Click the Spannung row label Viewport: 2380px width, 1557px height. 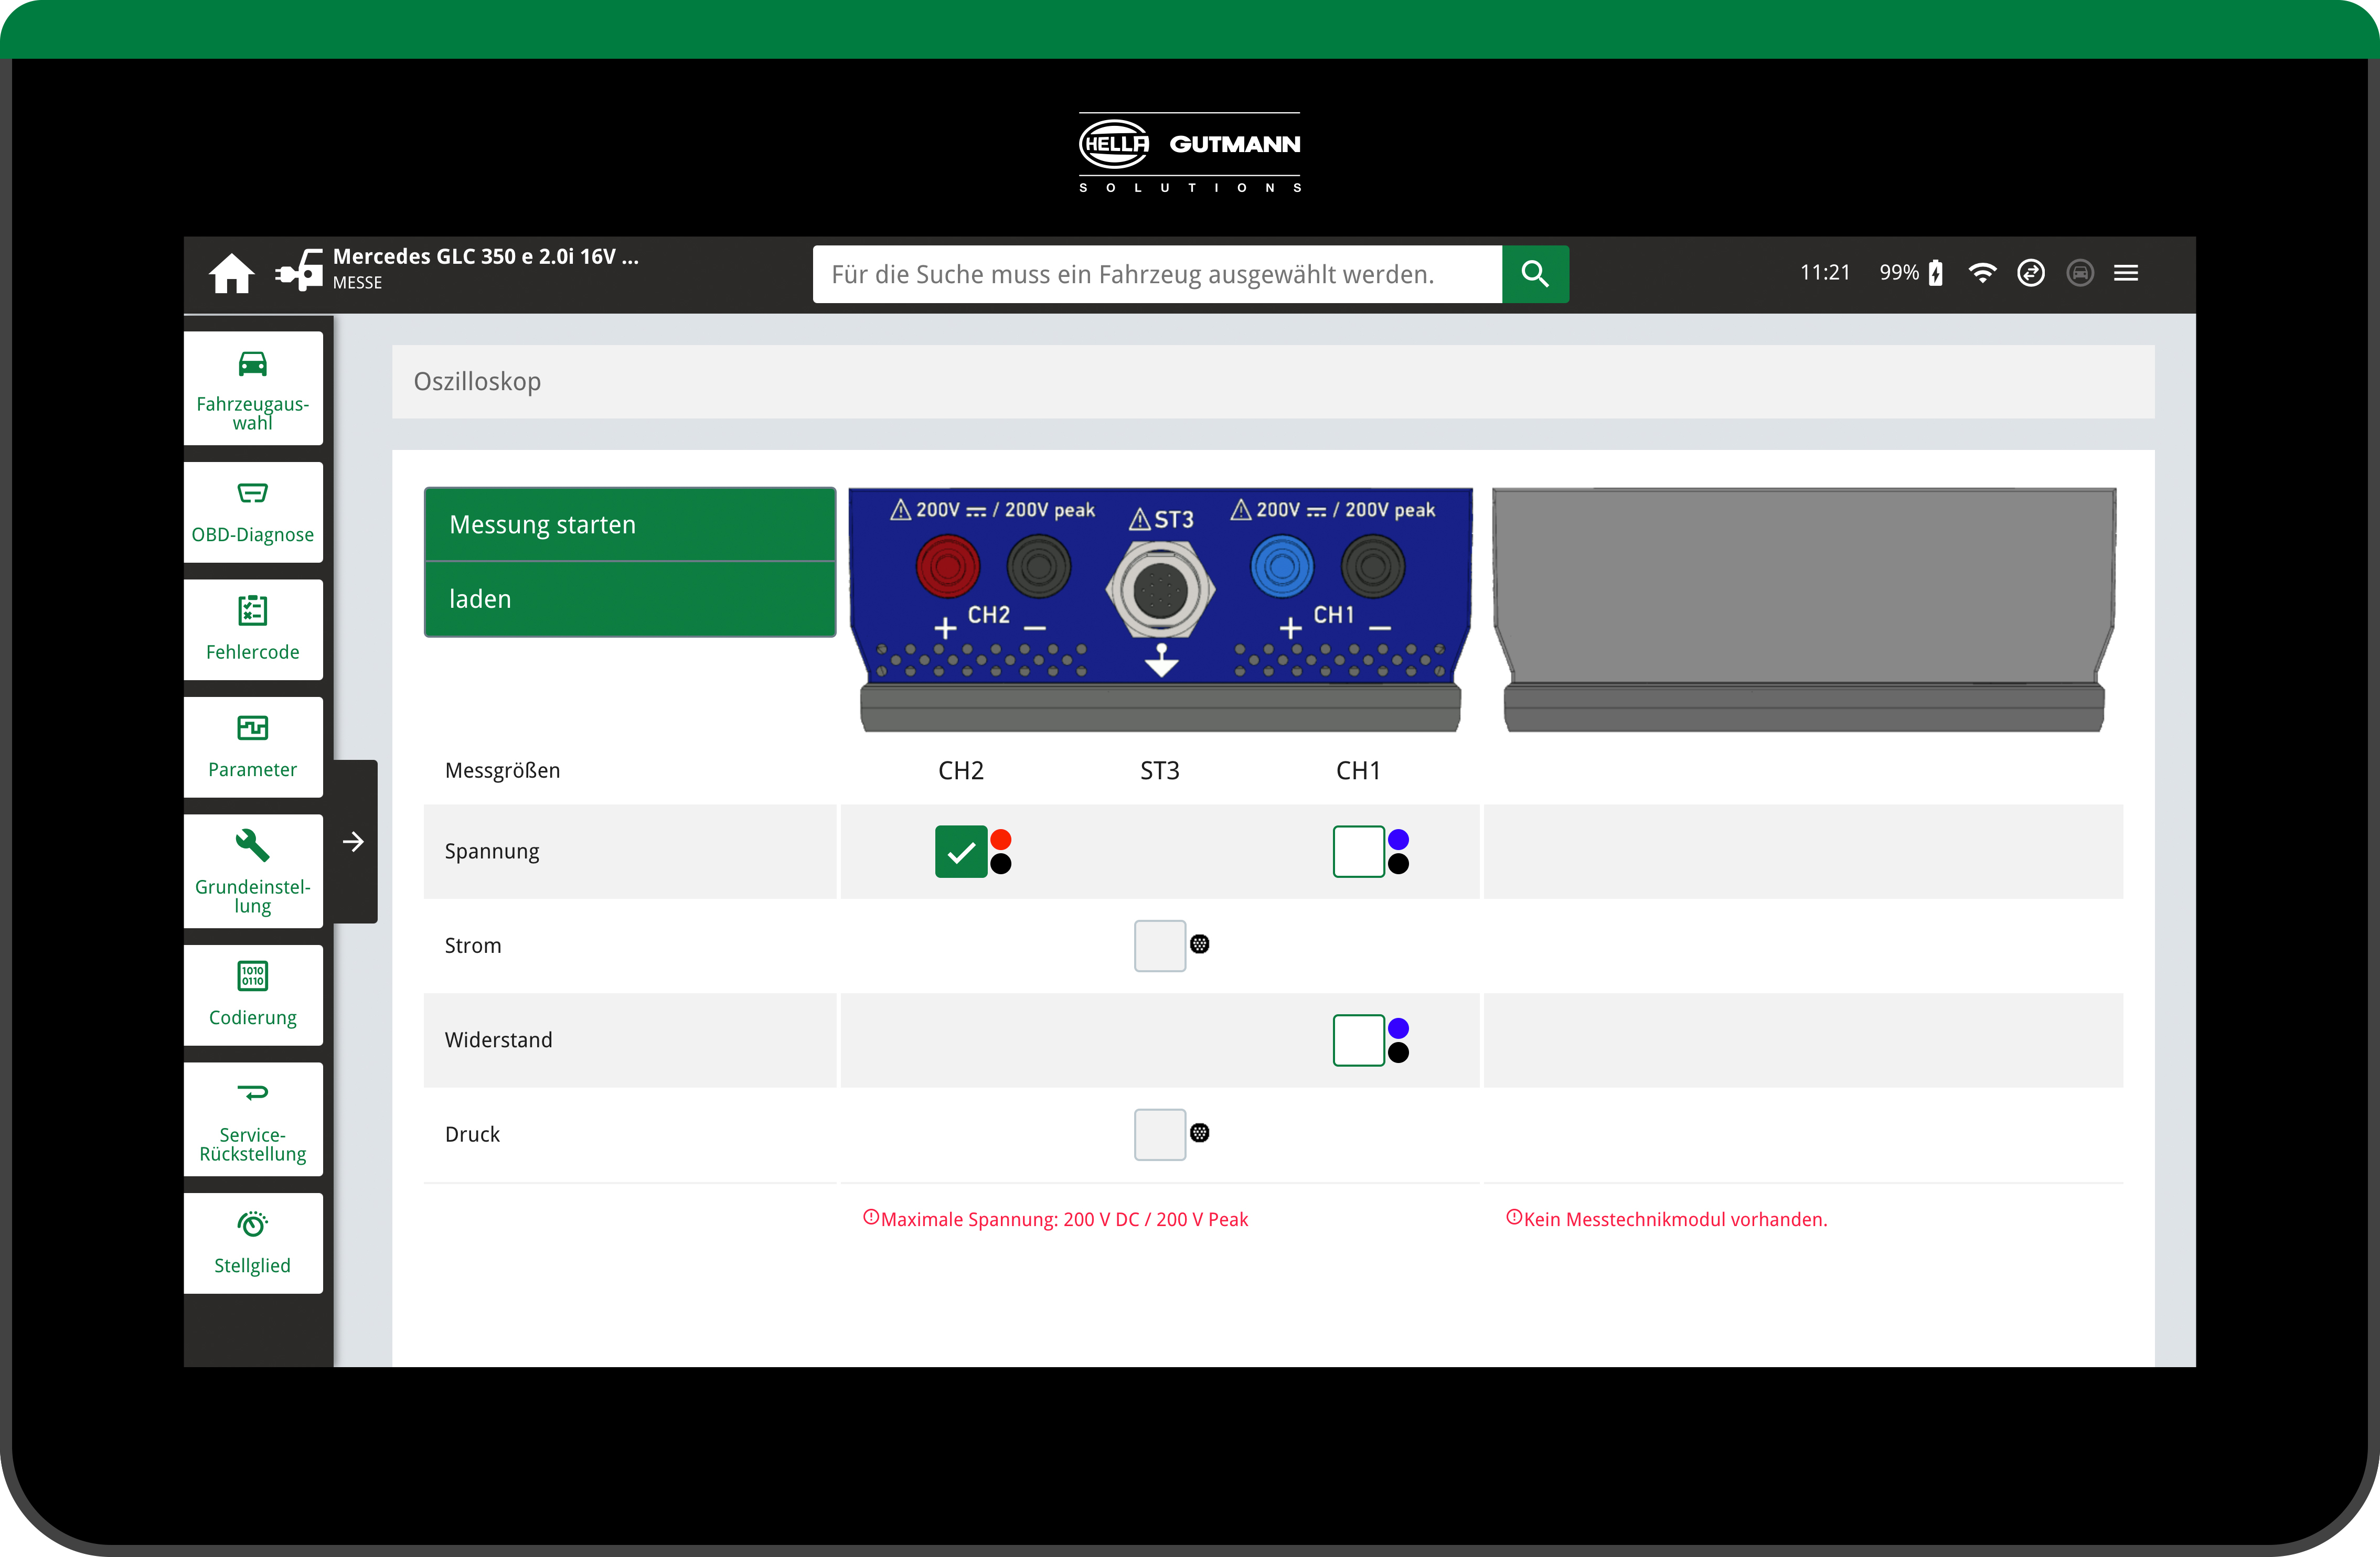click(492, 852)
